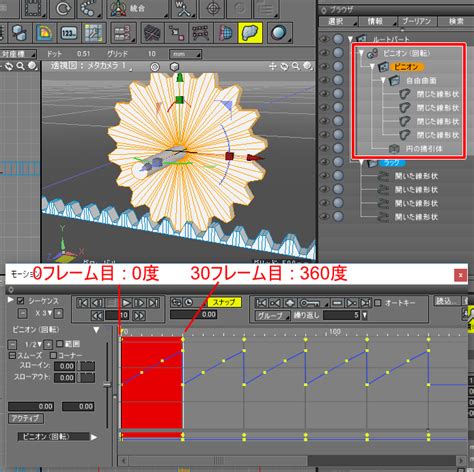Select the 円の掃引体 tree item
The width and height of the screenshot is (474, 472).
pos(424,149)
